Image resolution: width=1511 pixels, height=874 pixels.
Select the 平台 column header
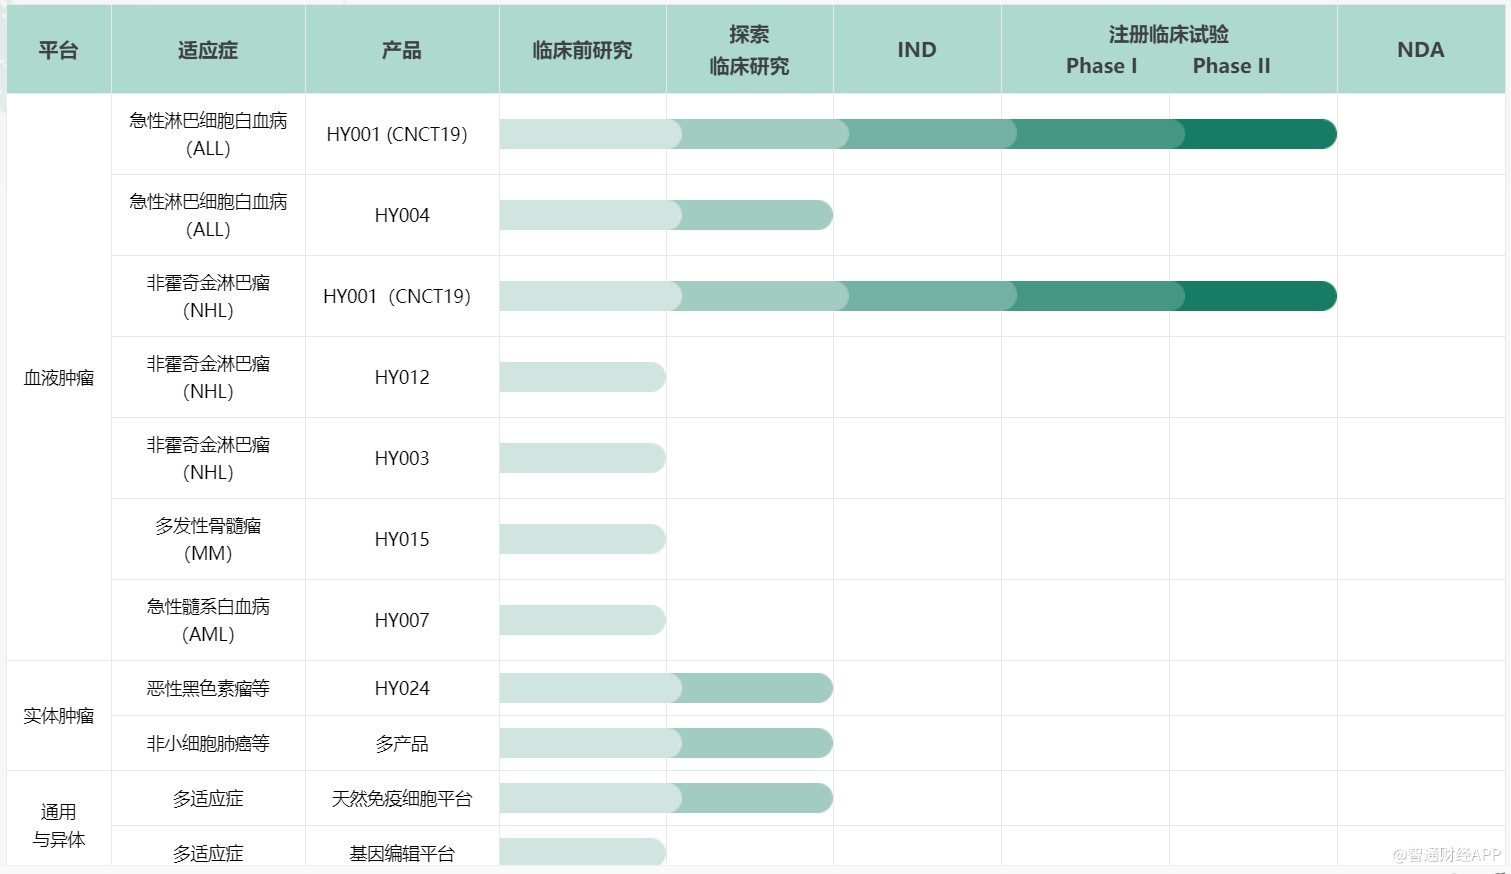[x=57, y=49]
